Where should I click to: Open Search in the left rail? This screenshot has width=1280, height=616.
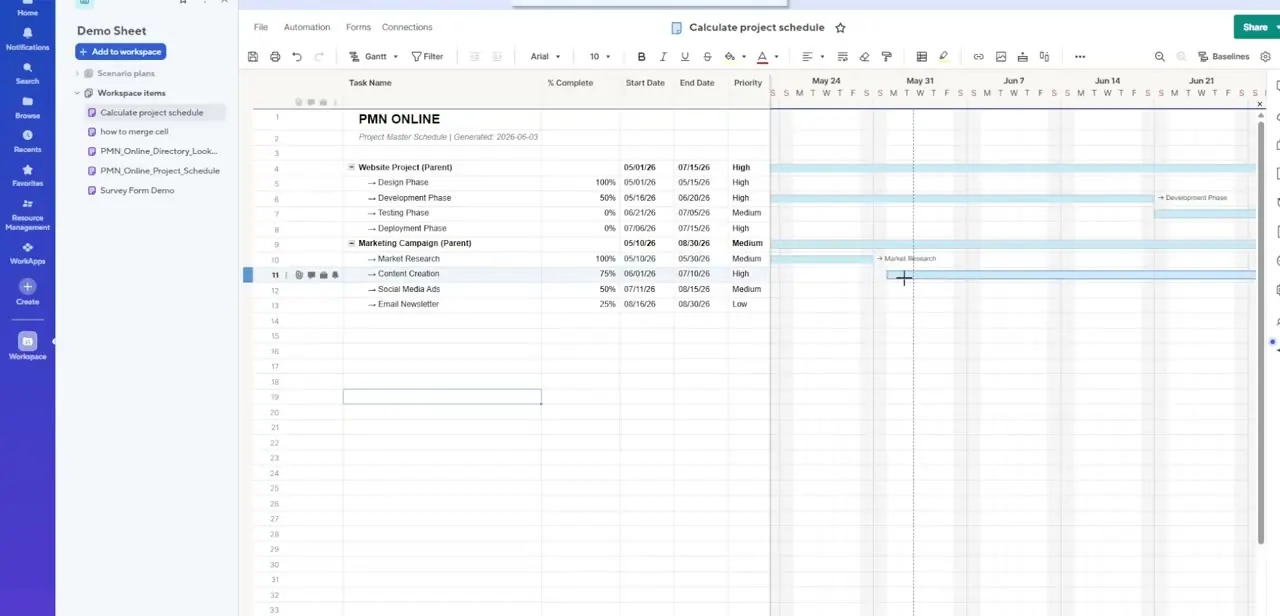(x=27, y=74)
